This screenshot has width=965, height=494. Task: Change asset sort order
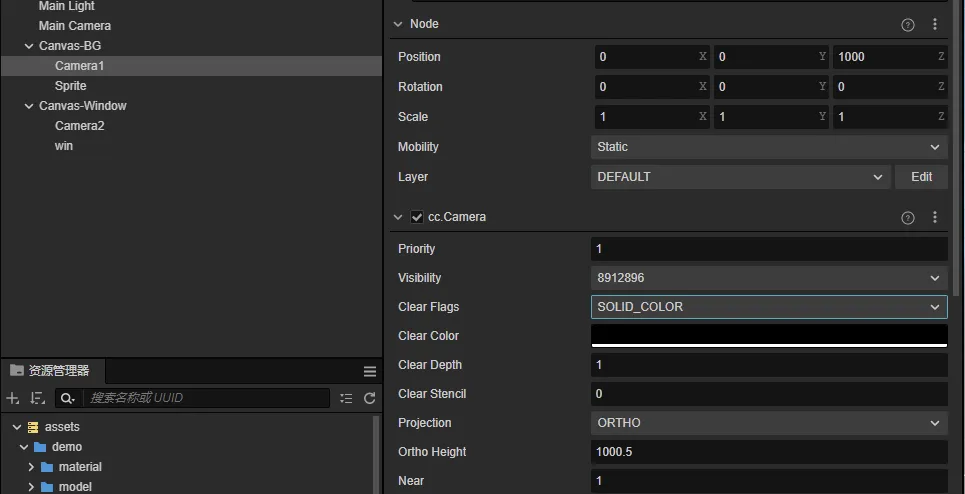tap(38, 398)
